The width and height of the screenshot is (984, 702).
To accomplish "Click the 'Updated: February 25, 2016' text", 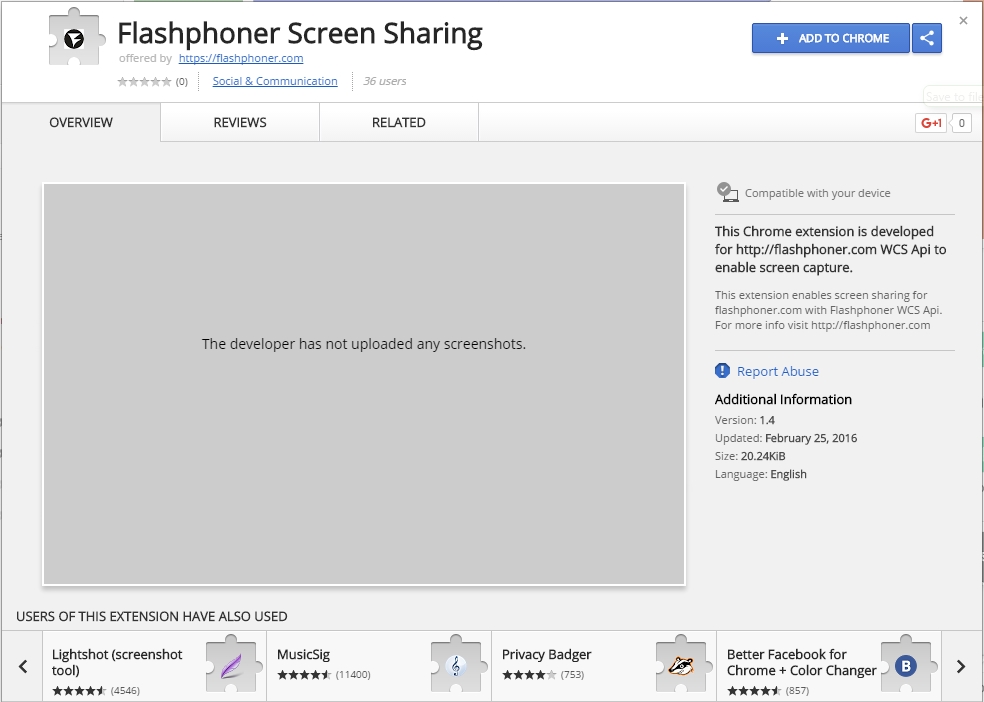I will coord(786,438).
